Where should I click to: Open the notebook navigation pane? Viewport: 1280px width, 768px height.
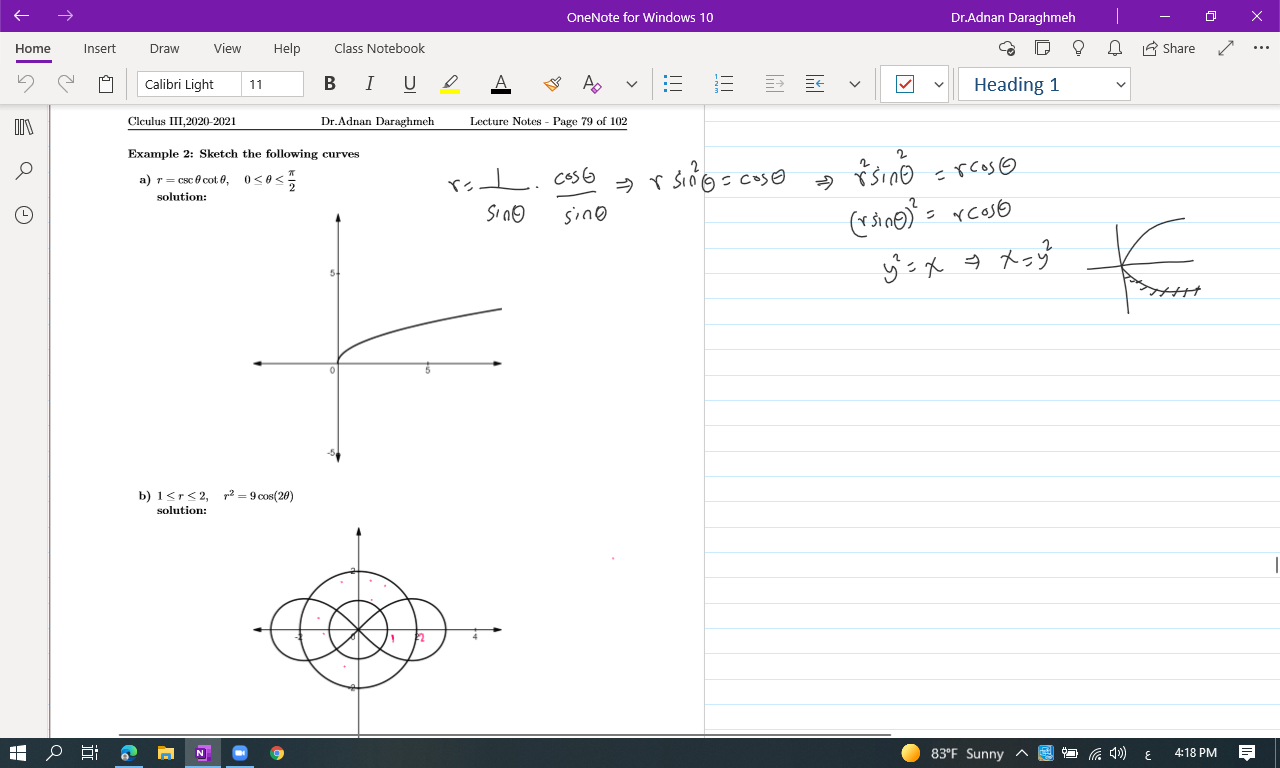click(24, 127)
